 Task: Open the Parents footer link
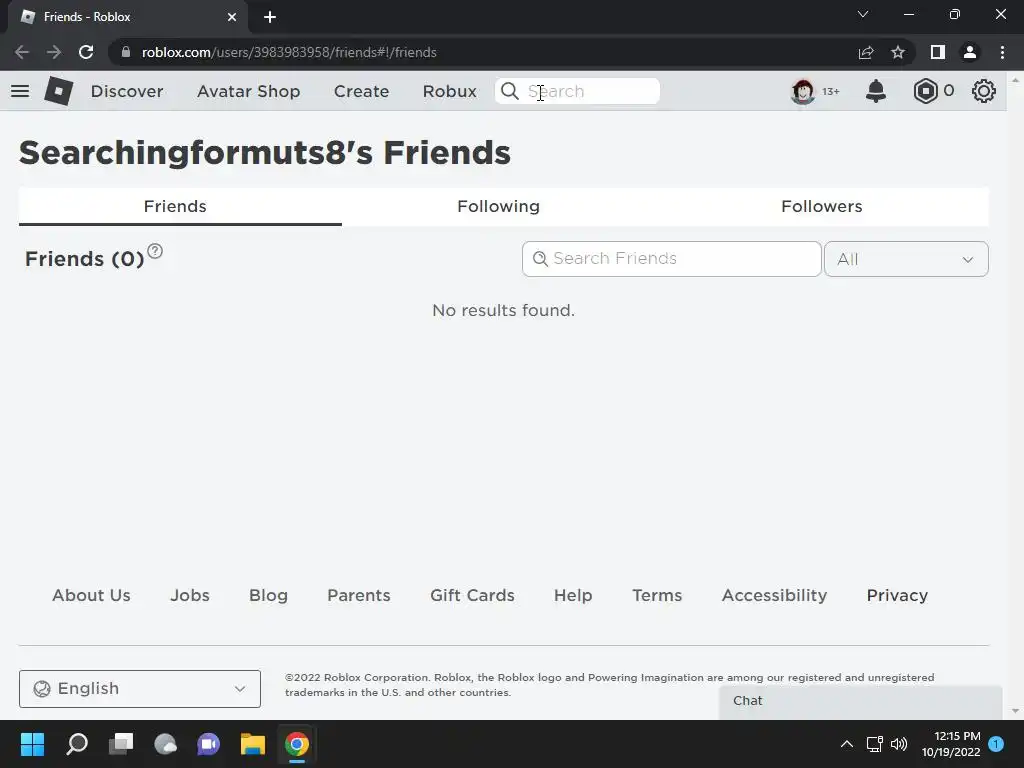pyautogui.click(x=359, y=596)
